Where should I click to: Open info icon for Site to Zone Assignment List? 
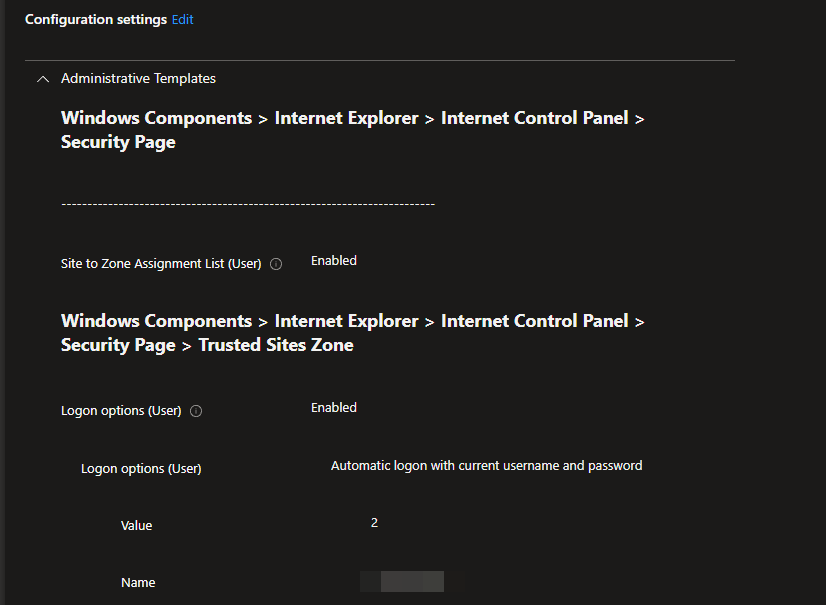[x=276, y=265]
